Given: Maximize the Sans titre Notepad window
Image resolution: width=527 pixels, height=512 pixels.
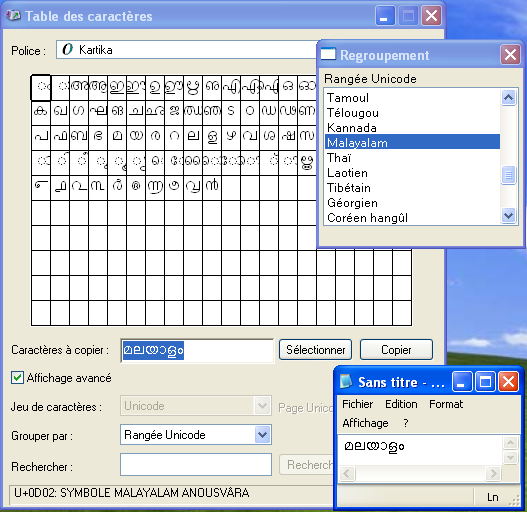Looking at the screenshot, I should 485,382.
